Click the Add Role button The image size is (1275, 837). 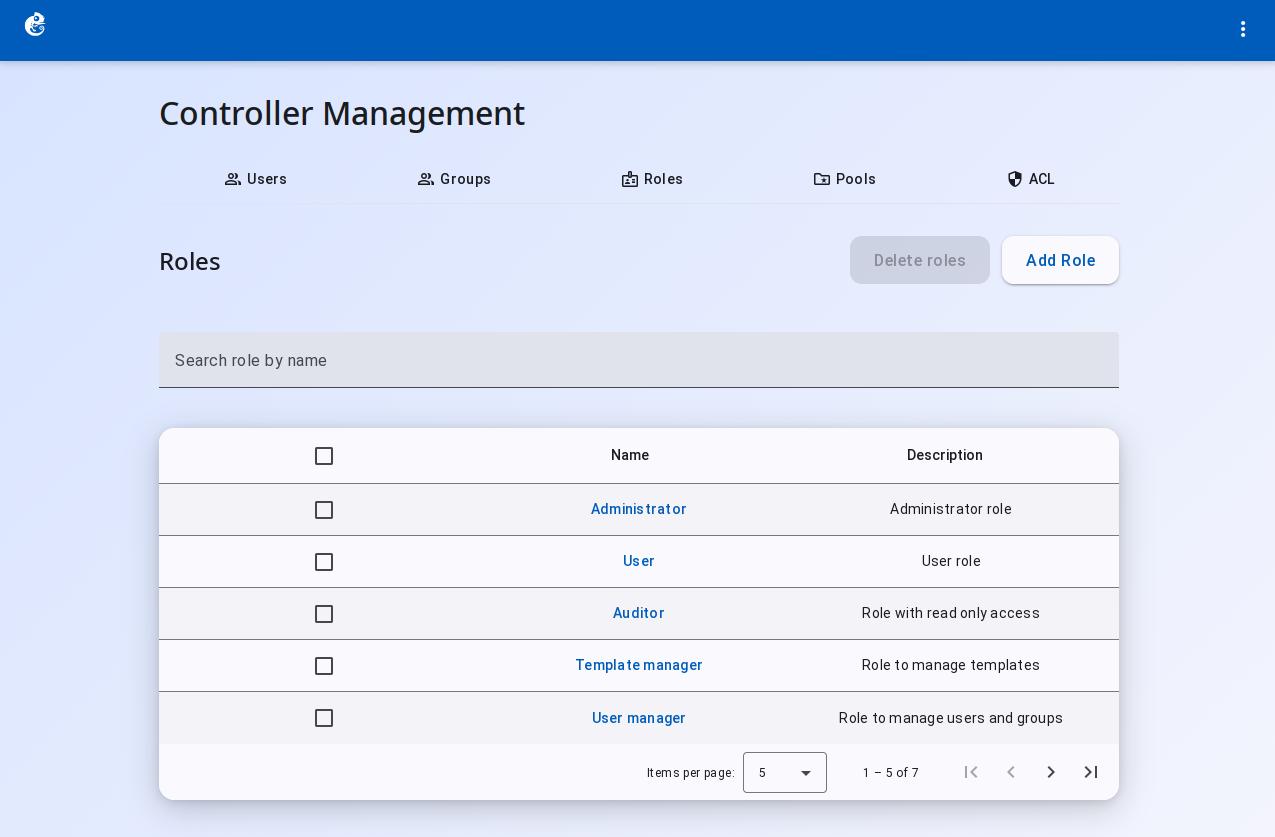point(1060,260)
